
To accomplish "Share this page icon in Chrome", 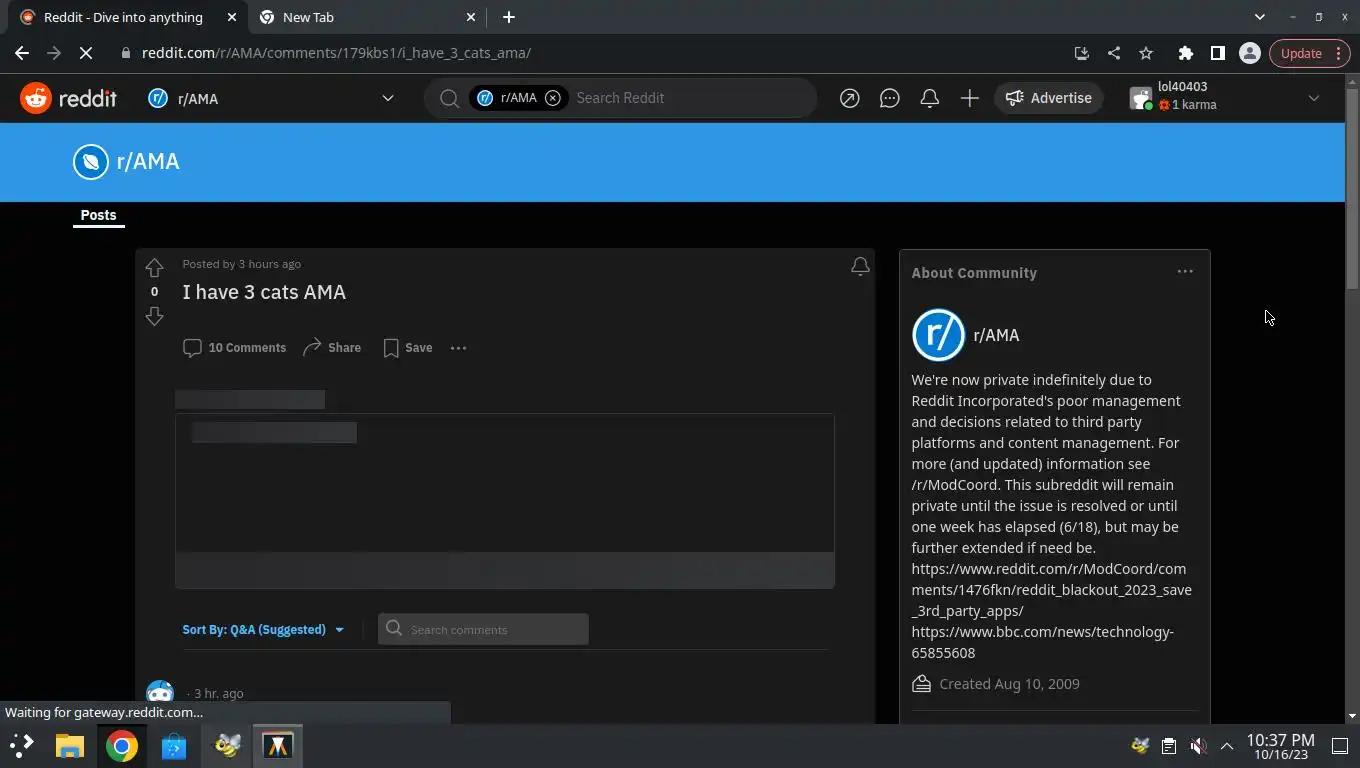I will coord(1113,53).
